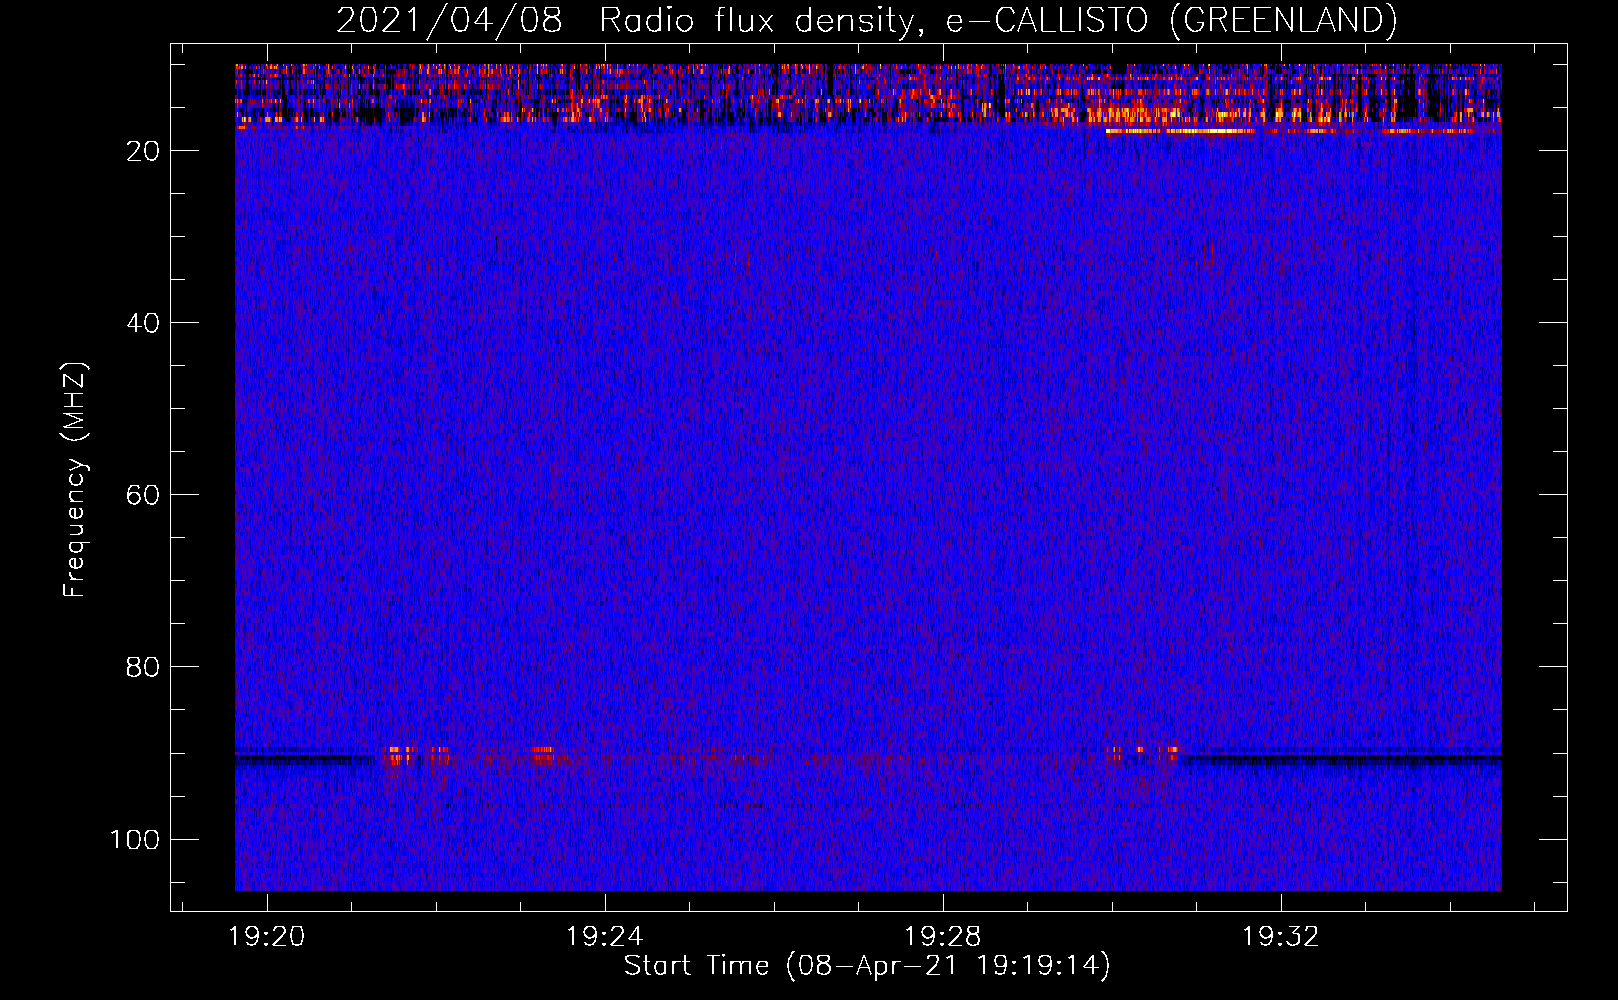
Task: Click the 80 MHz frequency tick label
Action: point(143,667)
